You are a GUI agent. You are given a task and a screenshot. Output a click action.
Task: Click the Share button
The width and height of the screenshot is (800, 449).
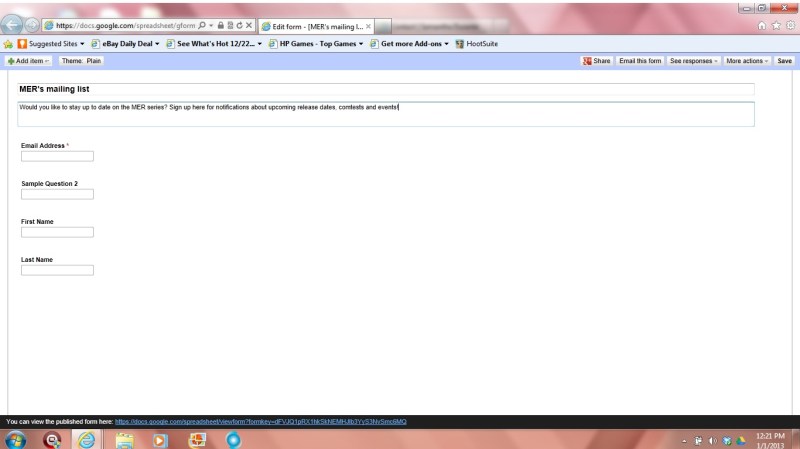(597, 61)
